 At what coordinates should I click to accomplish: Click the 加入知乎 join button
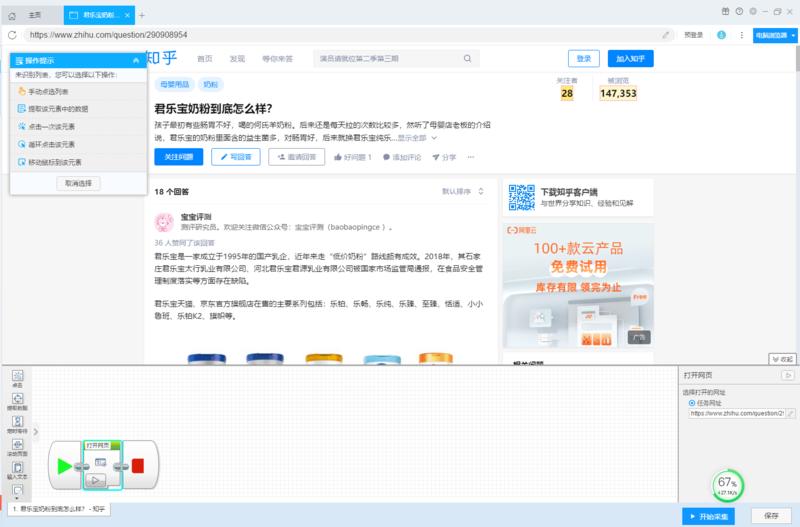(631, 59)
